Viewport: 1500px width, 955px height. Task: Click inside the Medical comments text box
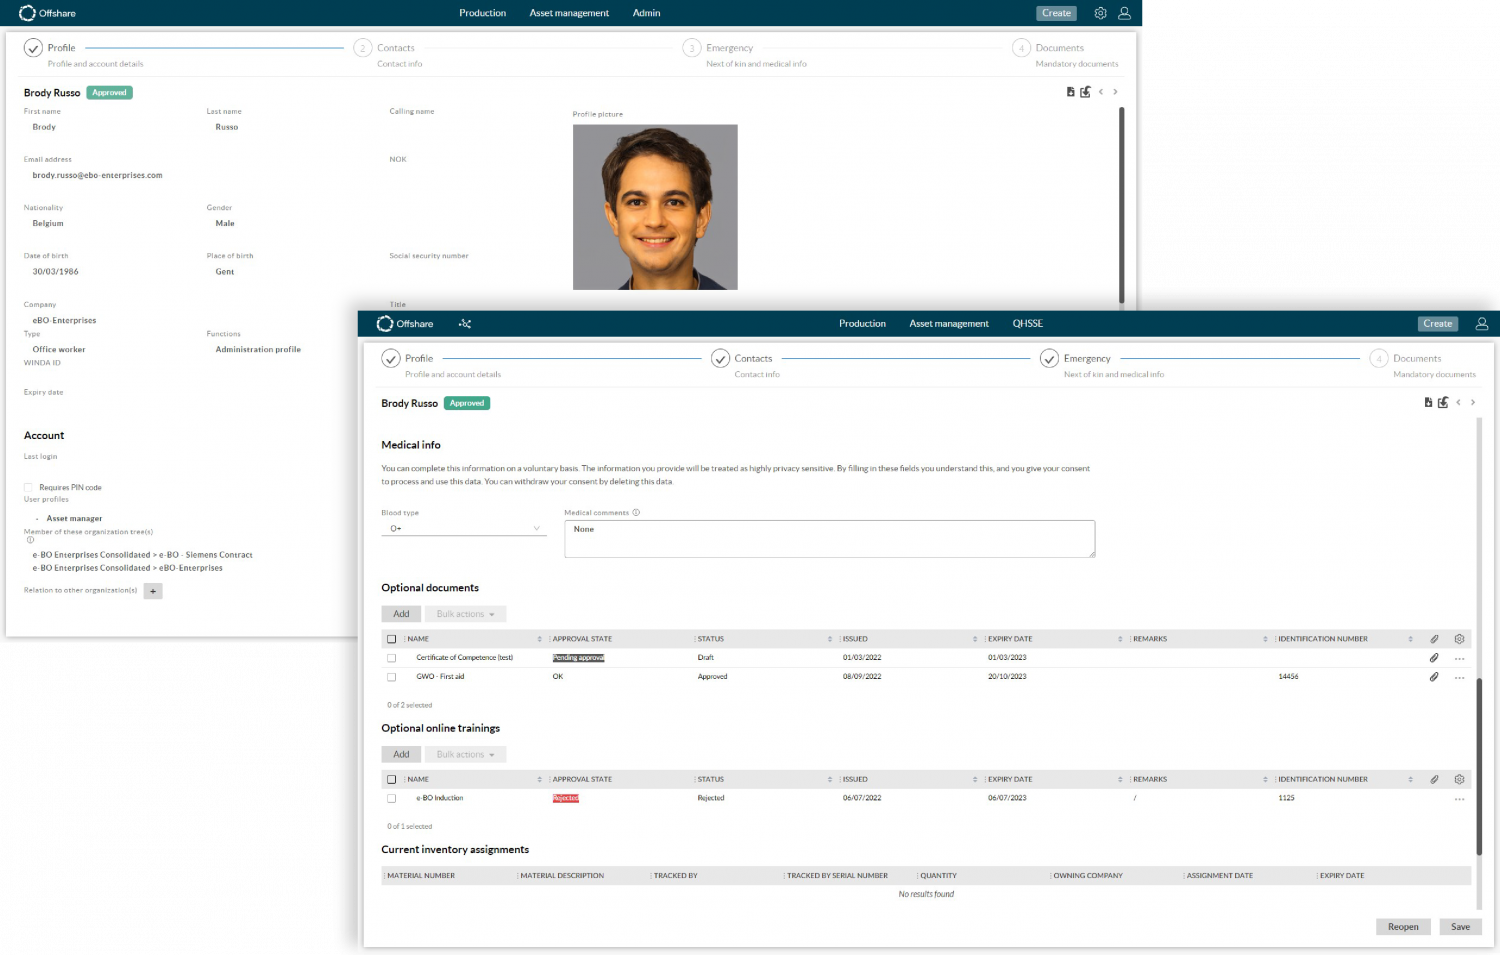tap(828, 539)
